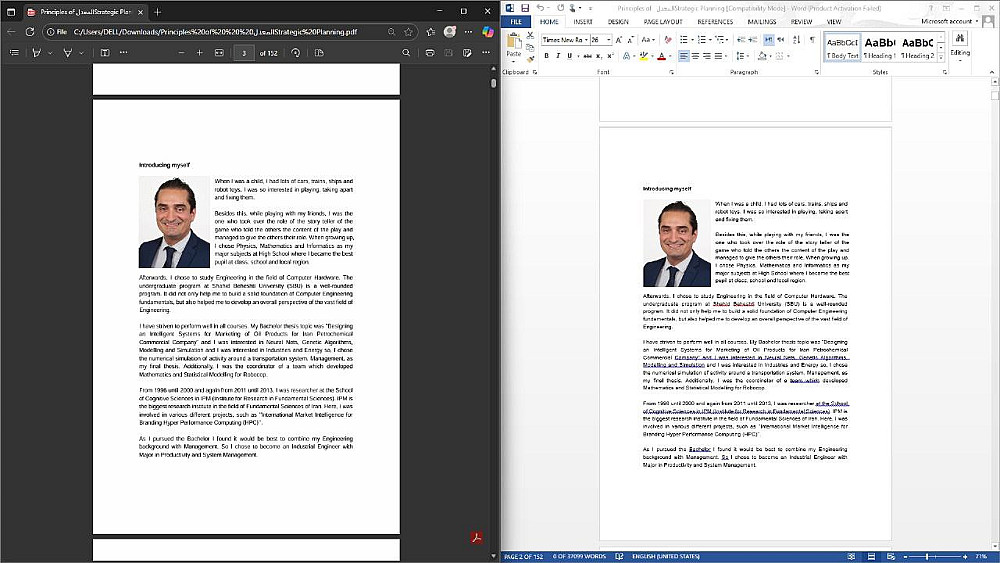Open the FILE tab in Word

point(516,22)
